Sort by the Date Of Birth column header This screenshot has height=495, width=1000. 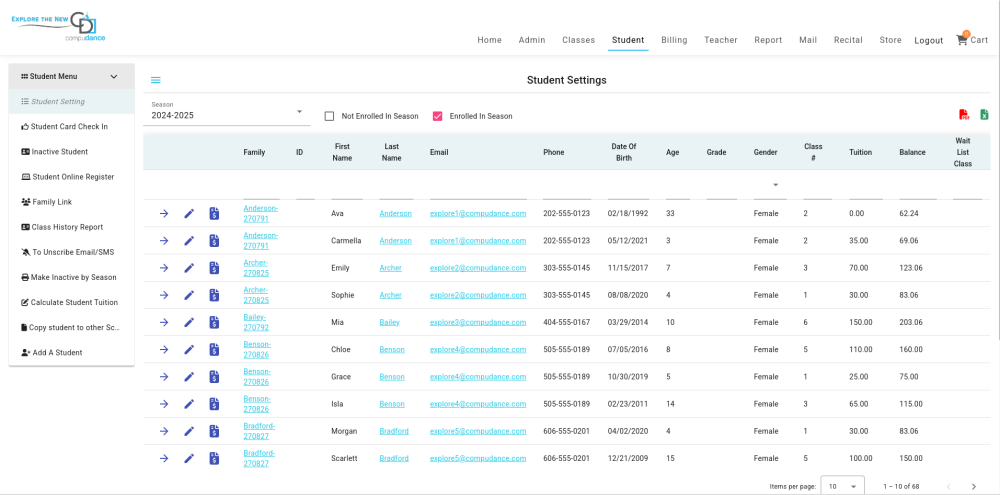pyautogui.click(x=623, y=152)
